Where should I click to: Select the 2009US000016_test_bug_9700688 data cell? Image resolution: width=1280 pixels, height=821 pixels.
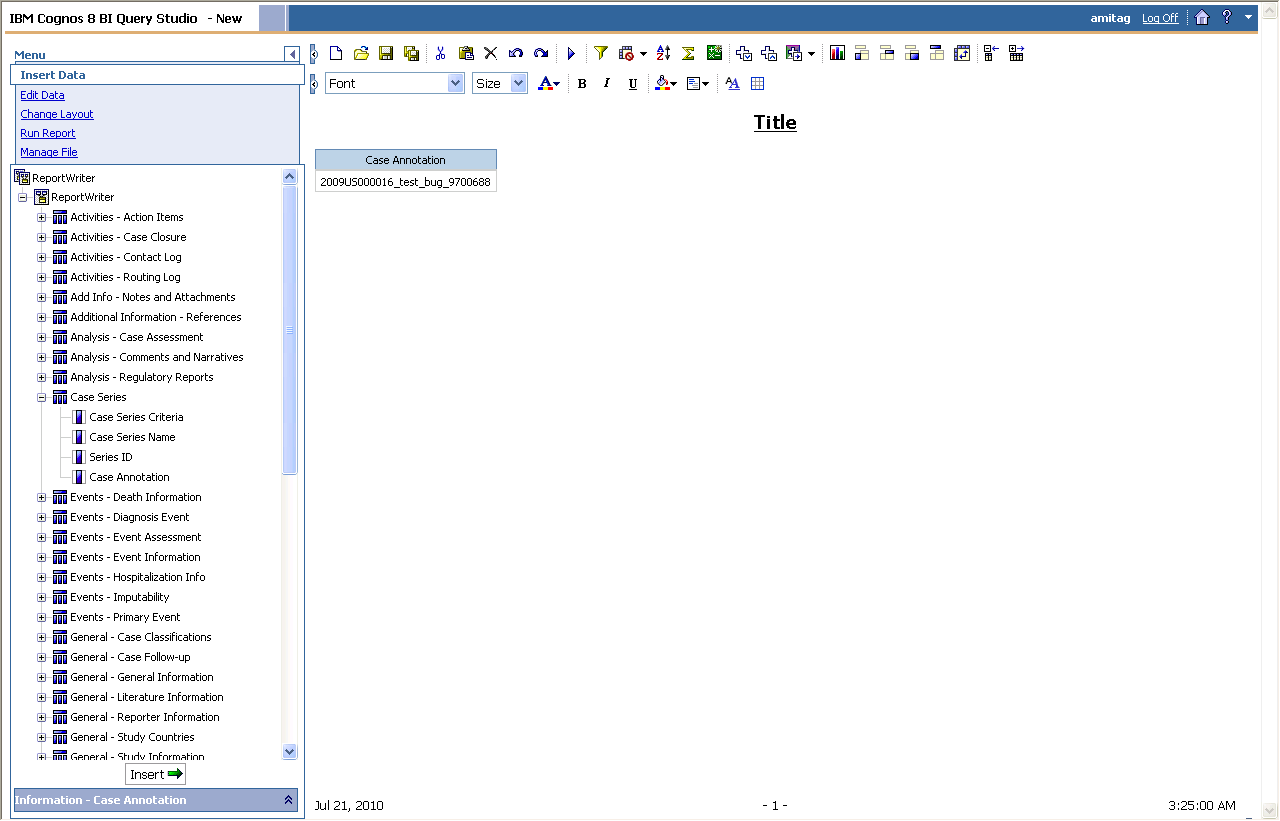pos(406,182)
